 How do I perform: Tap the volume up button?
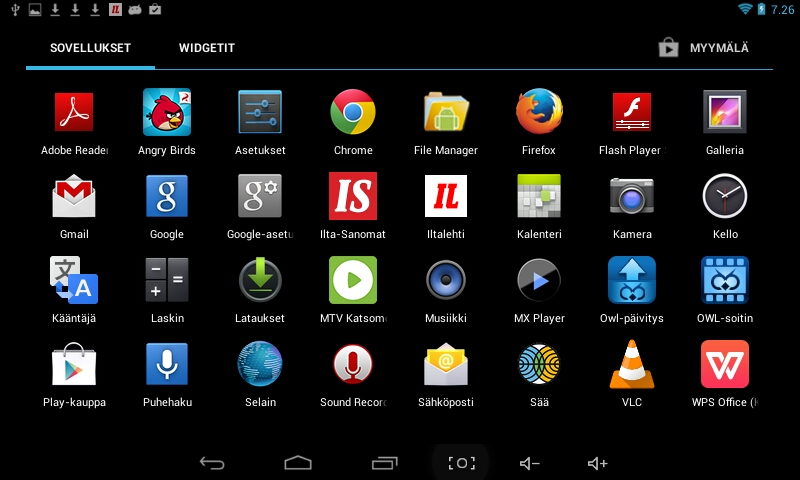click(597, 463)
